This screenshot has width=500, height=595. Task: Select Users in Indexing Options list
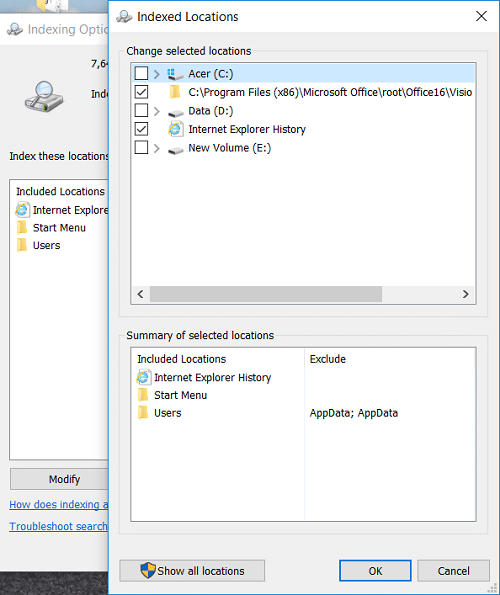coord(46,246)
